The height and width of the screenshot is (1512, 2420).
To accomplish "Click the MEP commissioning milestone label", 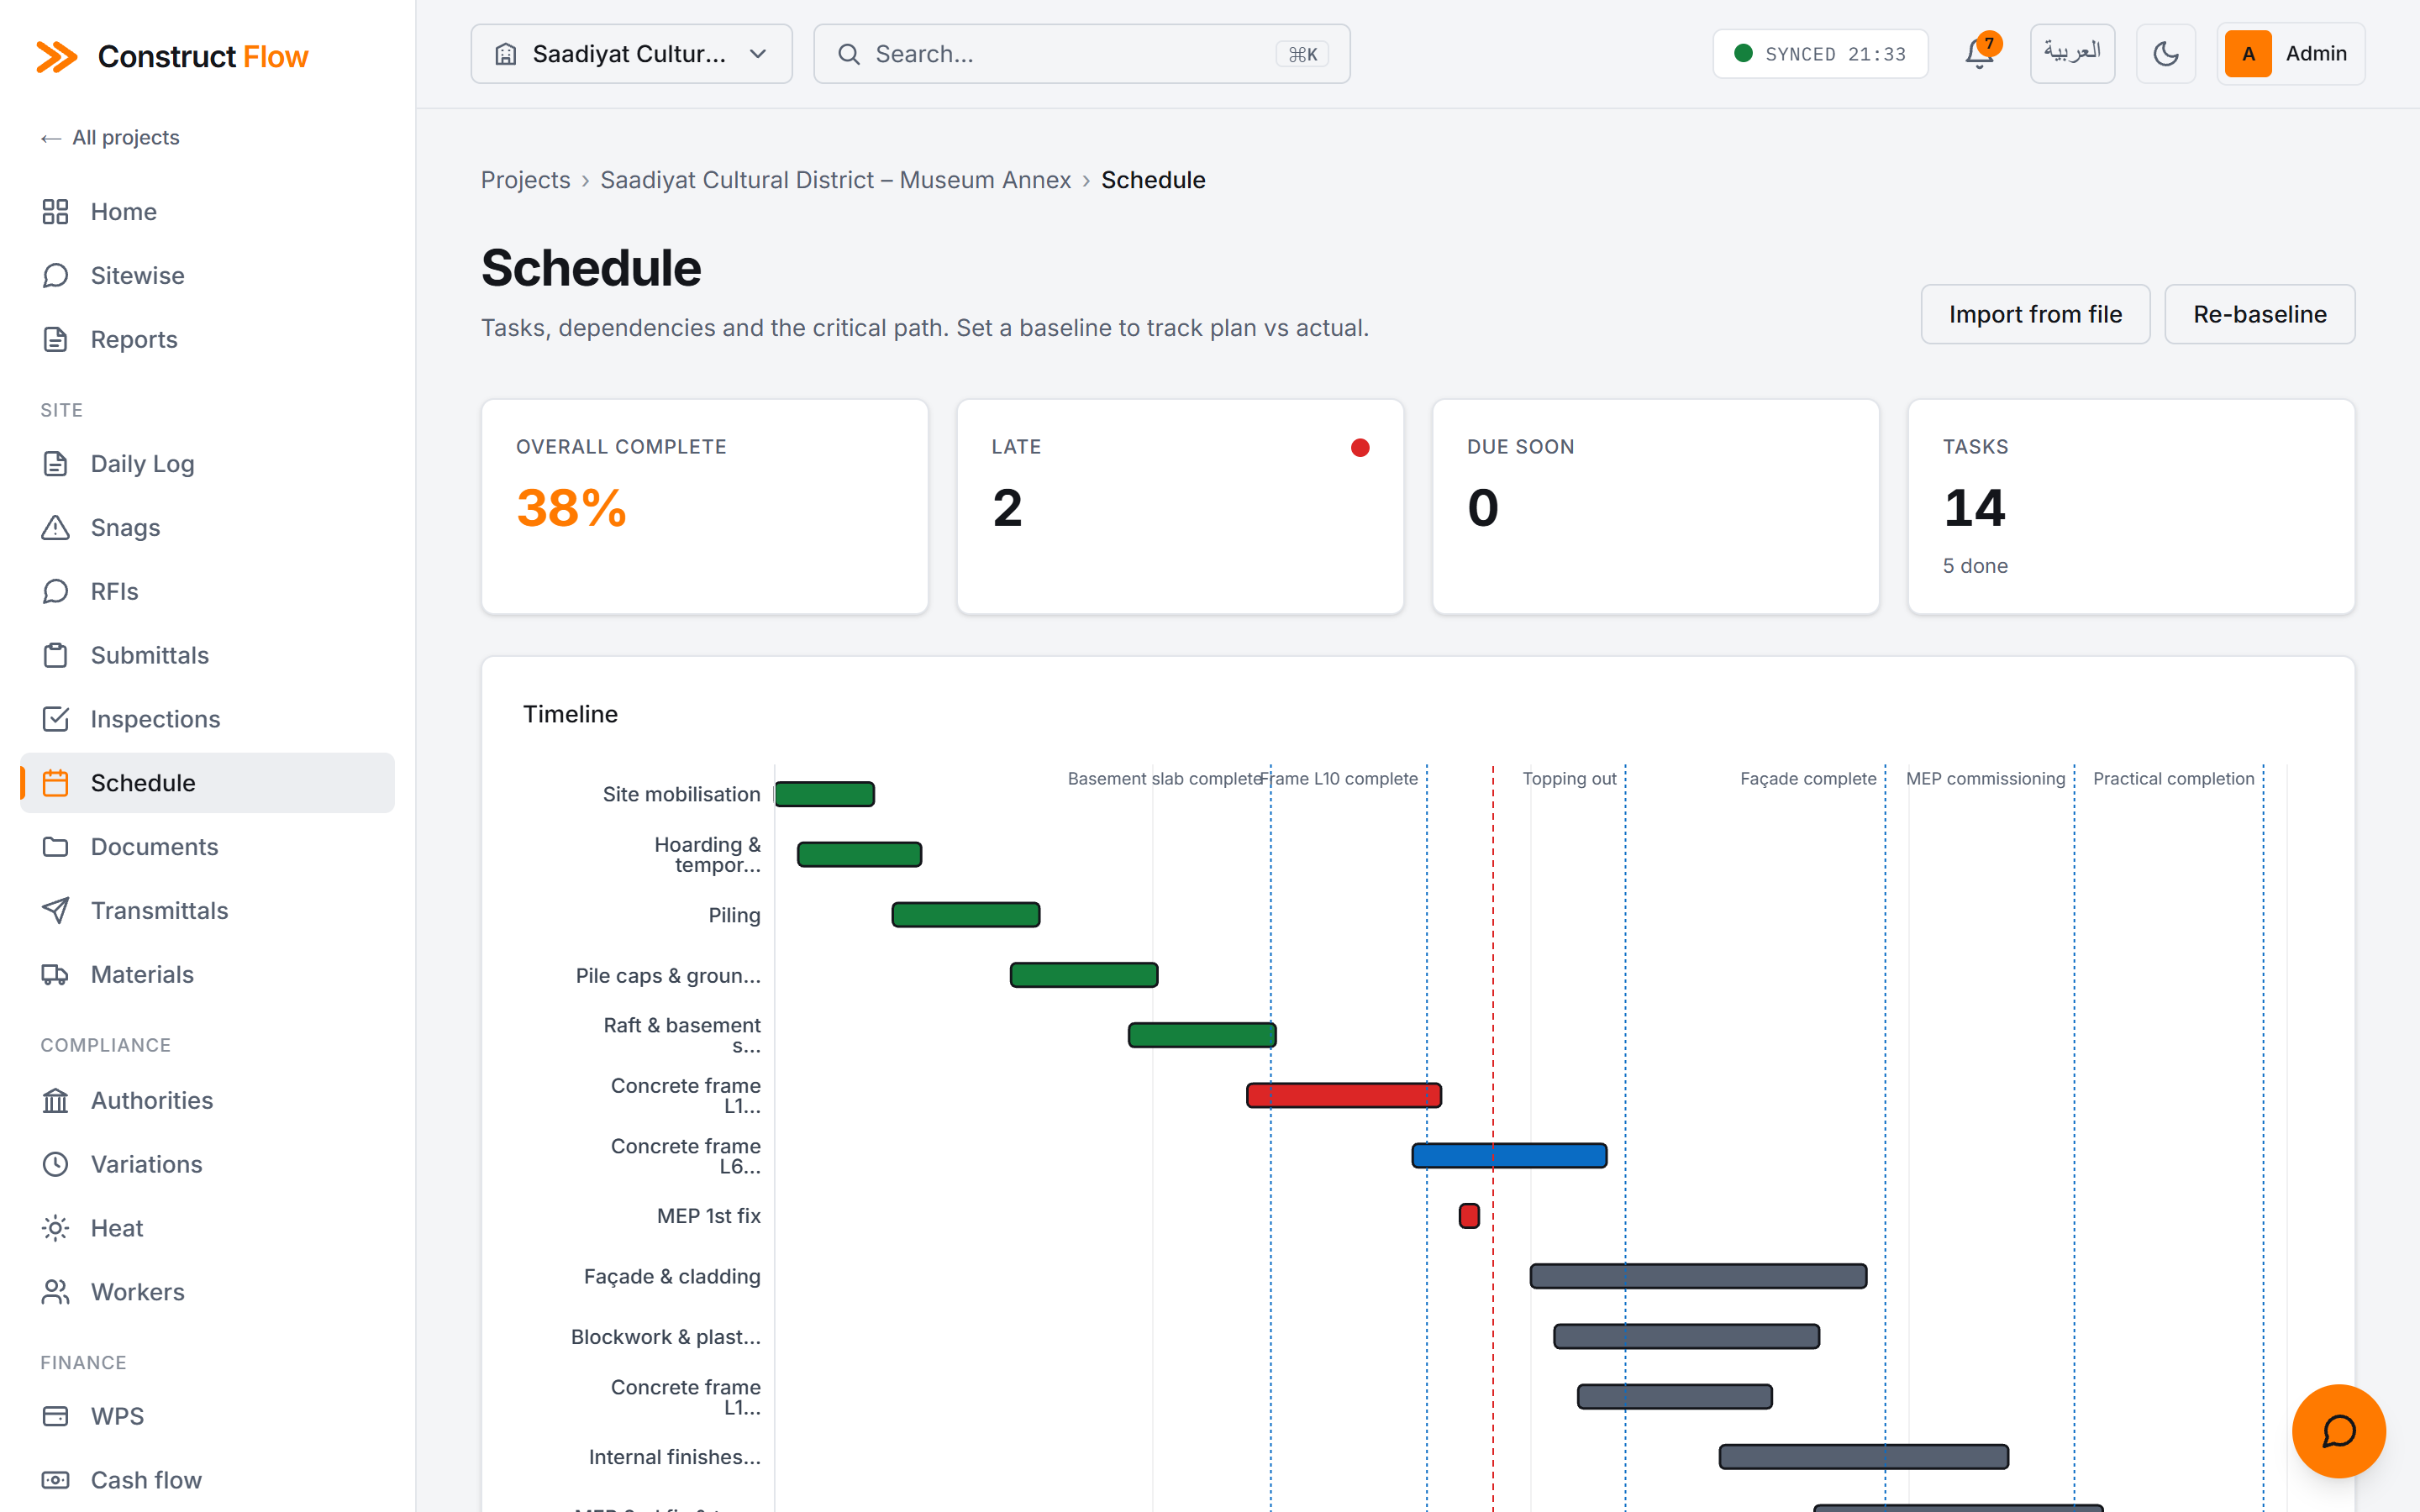I will 1985,779.
